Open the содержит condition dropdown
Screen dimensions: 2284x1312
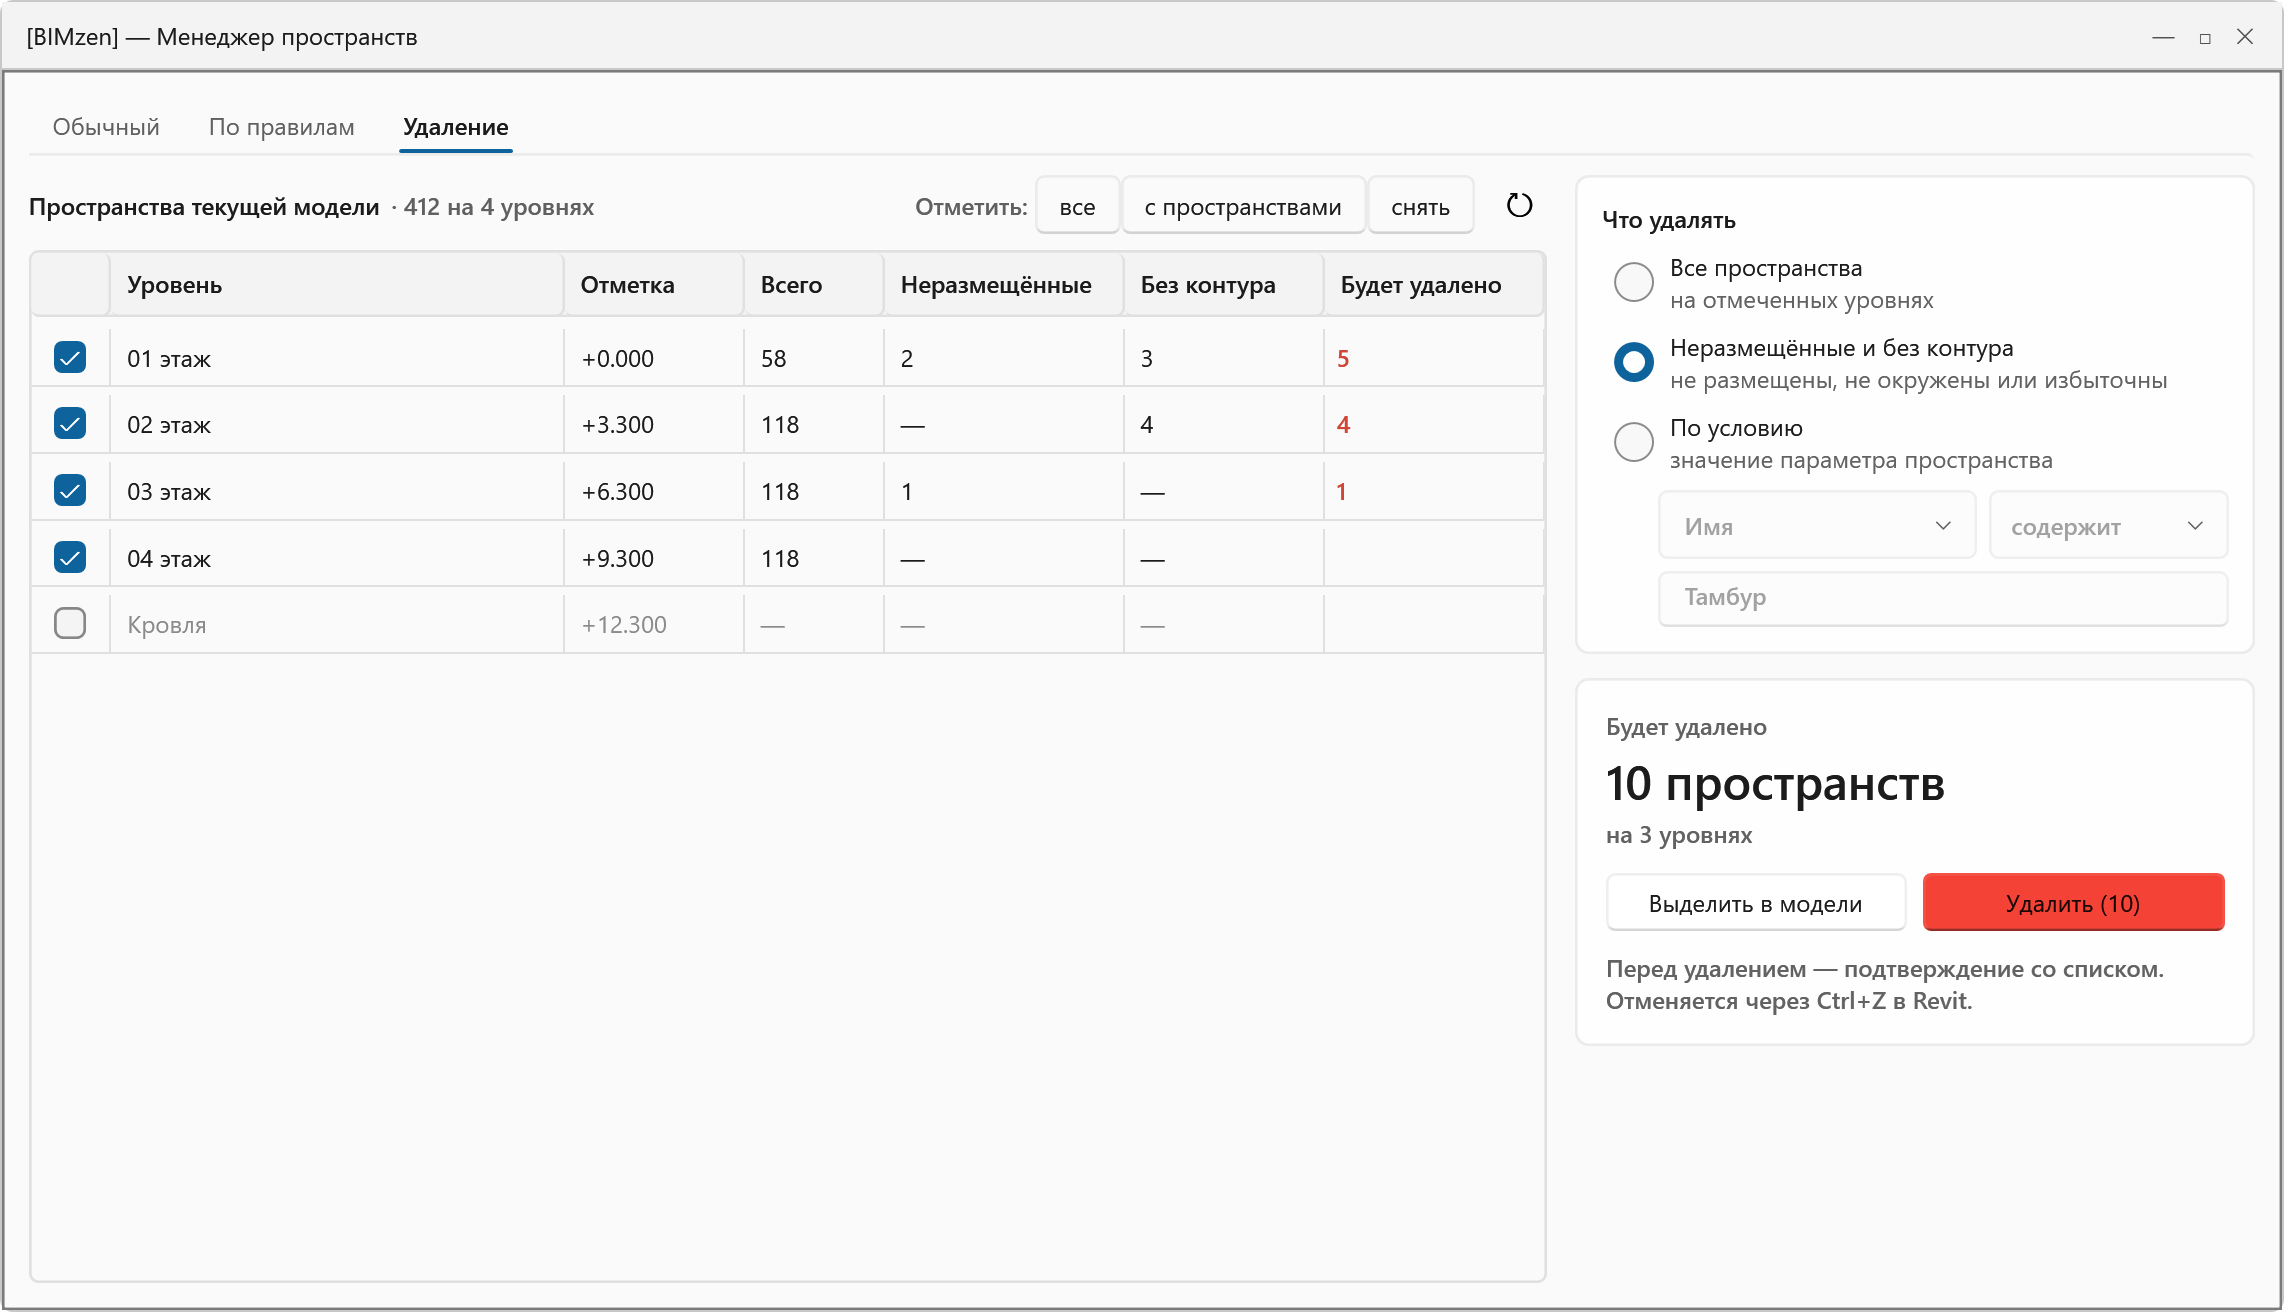click(2108, 526)
